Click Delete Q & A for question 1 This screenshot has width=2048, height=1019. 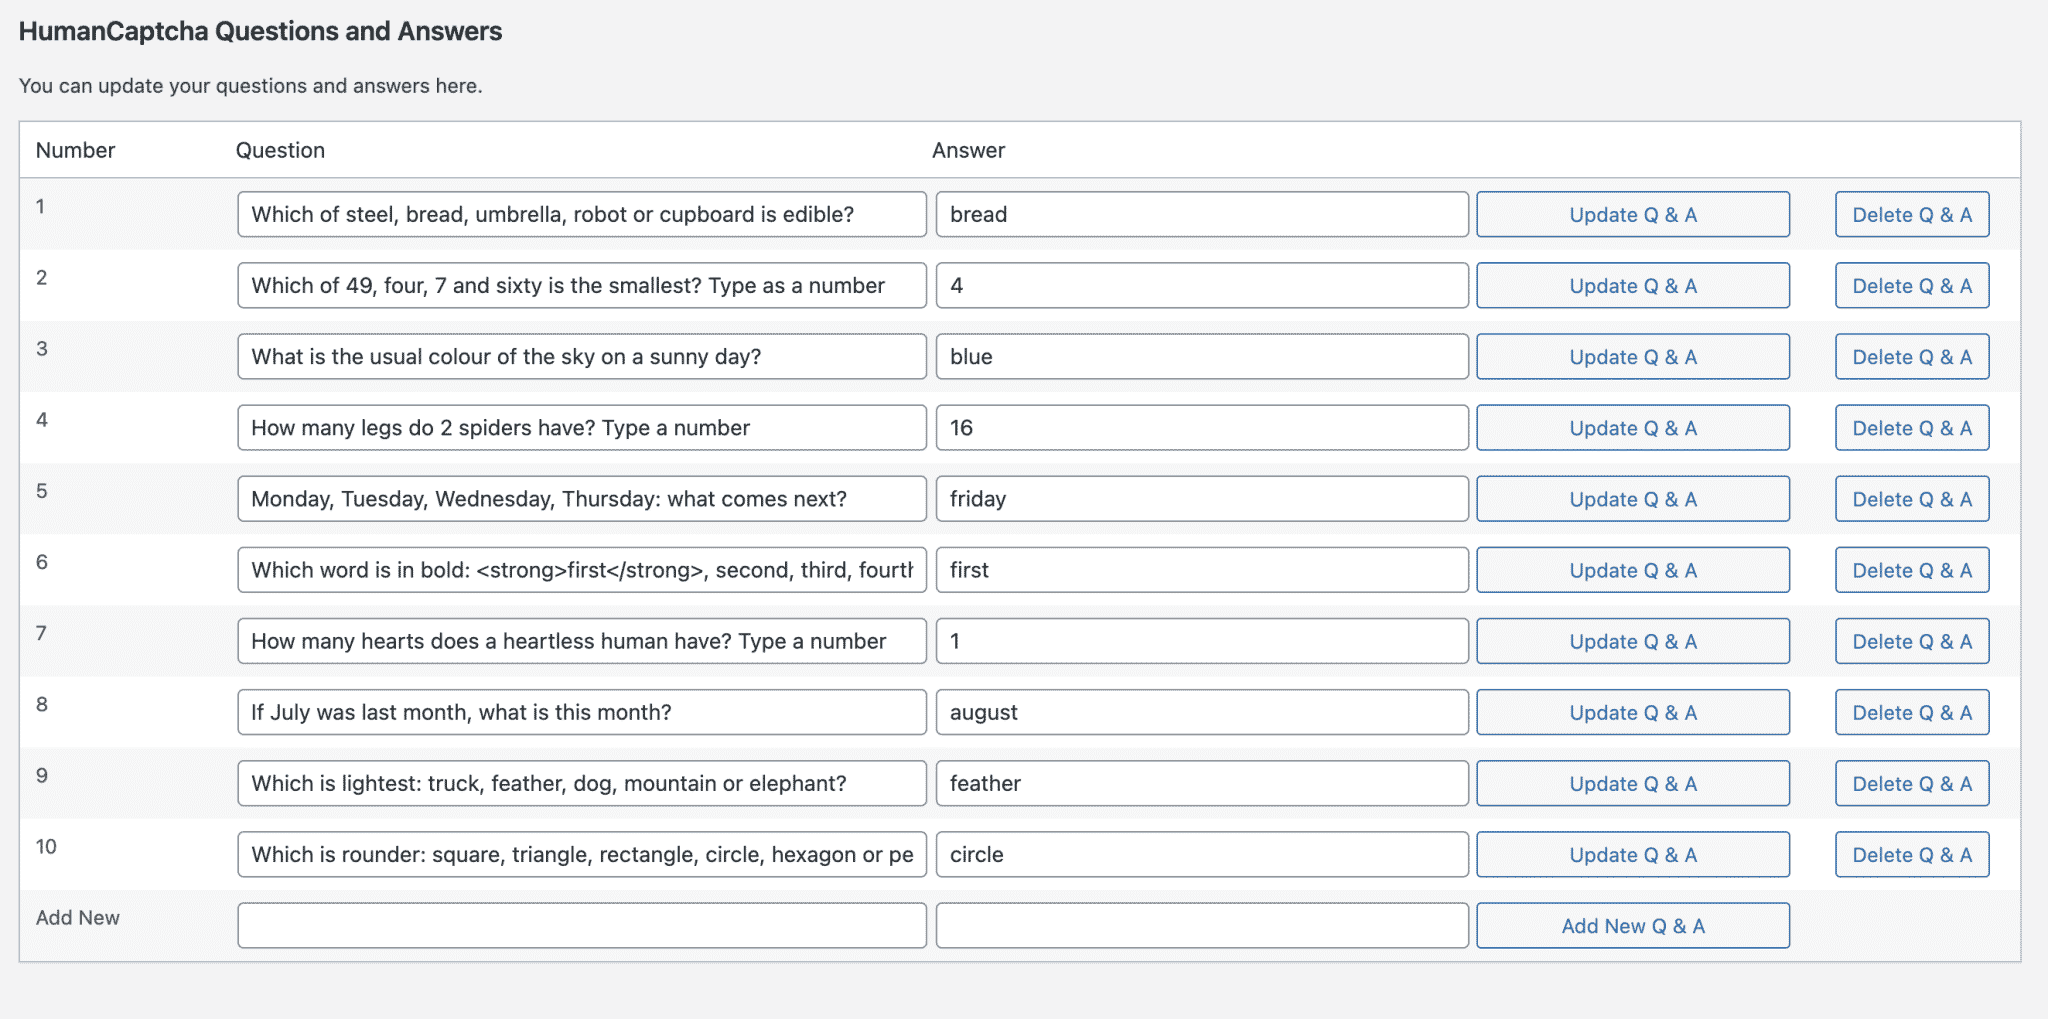click(x=1911, y=214)
